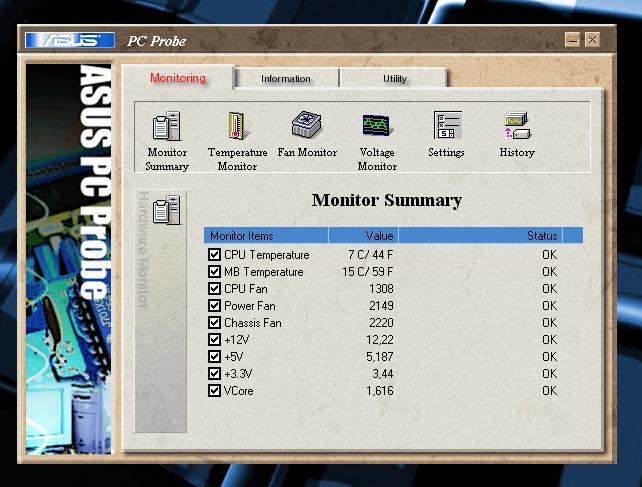Switch to the Information tab
The height and width of the screenshot is (487, 642).
[286, 78]
